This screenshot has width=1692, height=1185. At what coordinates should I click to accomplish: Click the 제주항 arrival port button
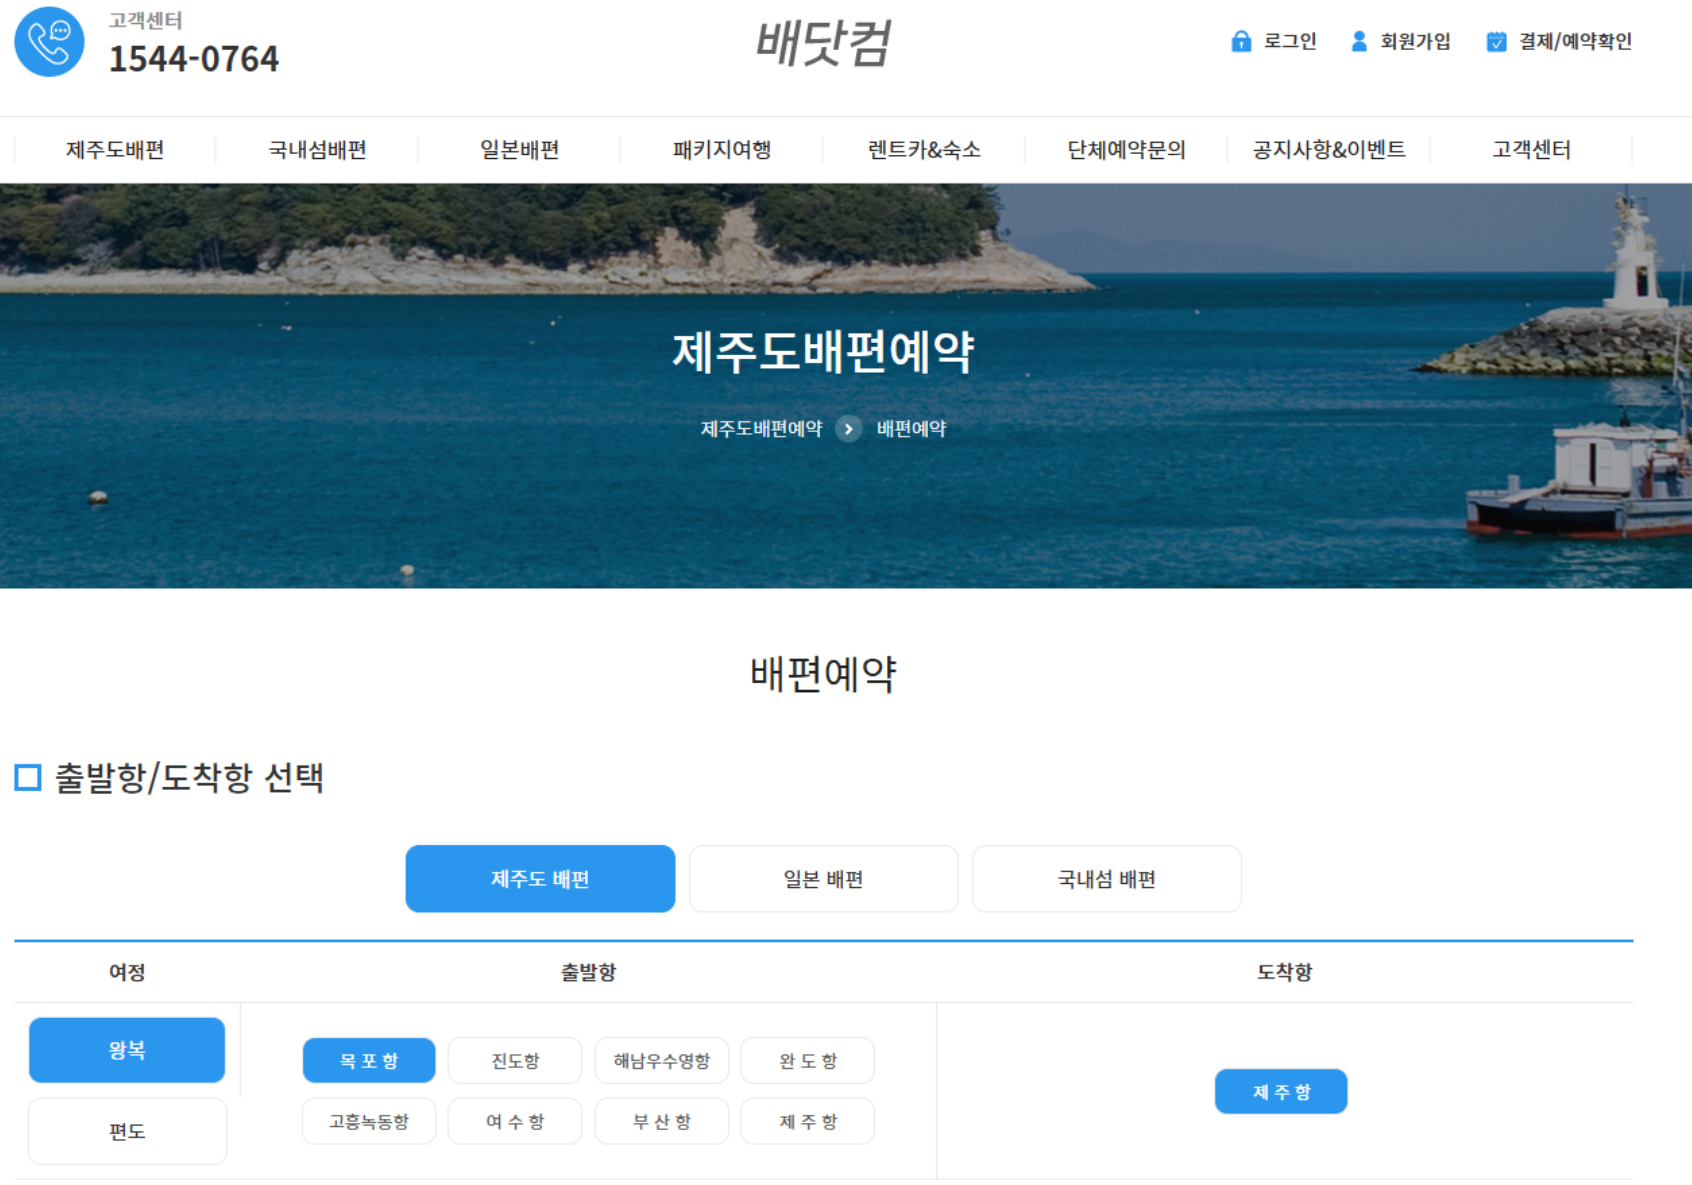coord(1280,1091)
